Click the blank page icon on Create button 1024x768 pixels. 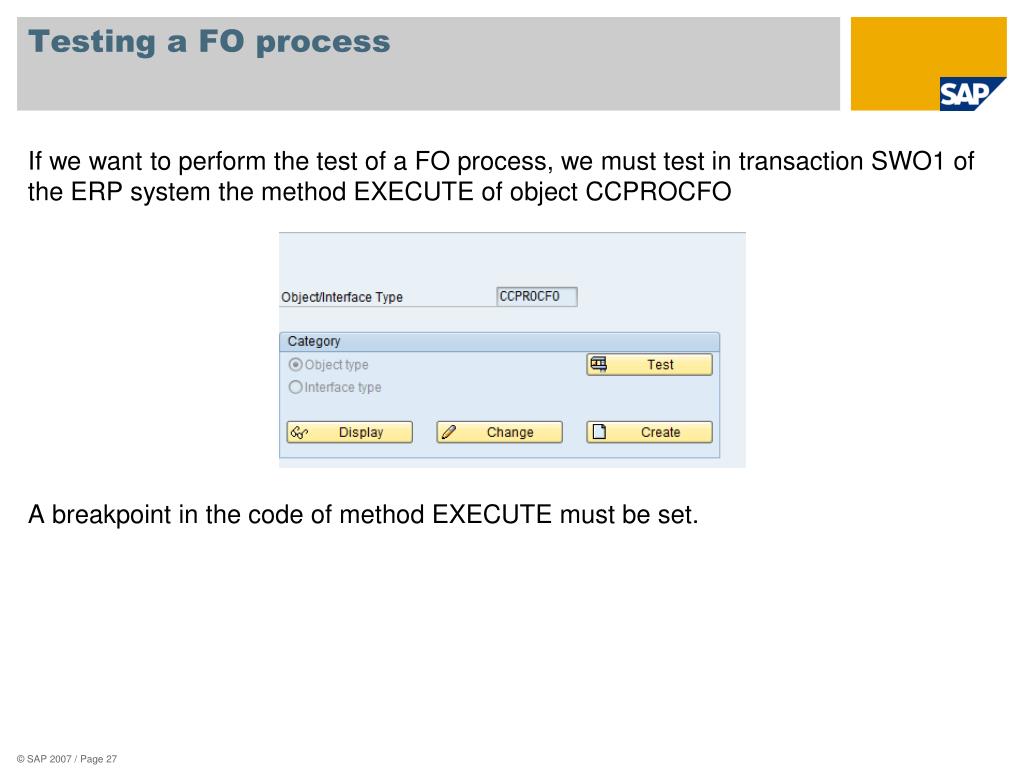pos(599,432)
